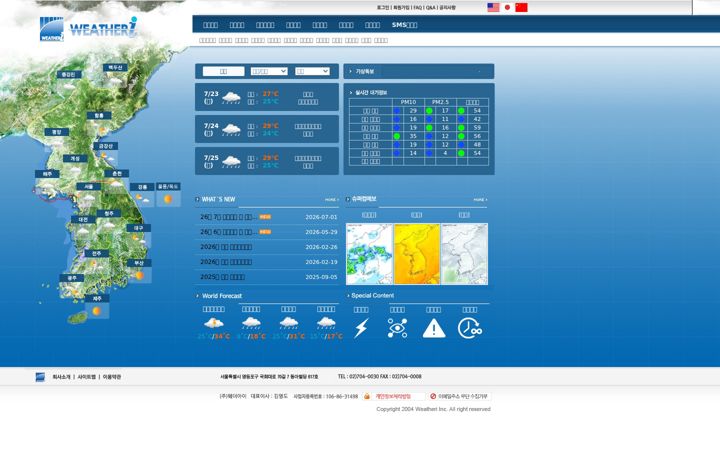
Task: Open the 전주 weather icon on the map
Action: [96, 265]
